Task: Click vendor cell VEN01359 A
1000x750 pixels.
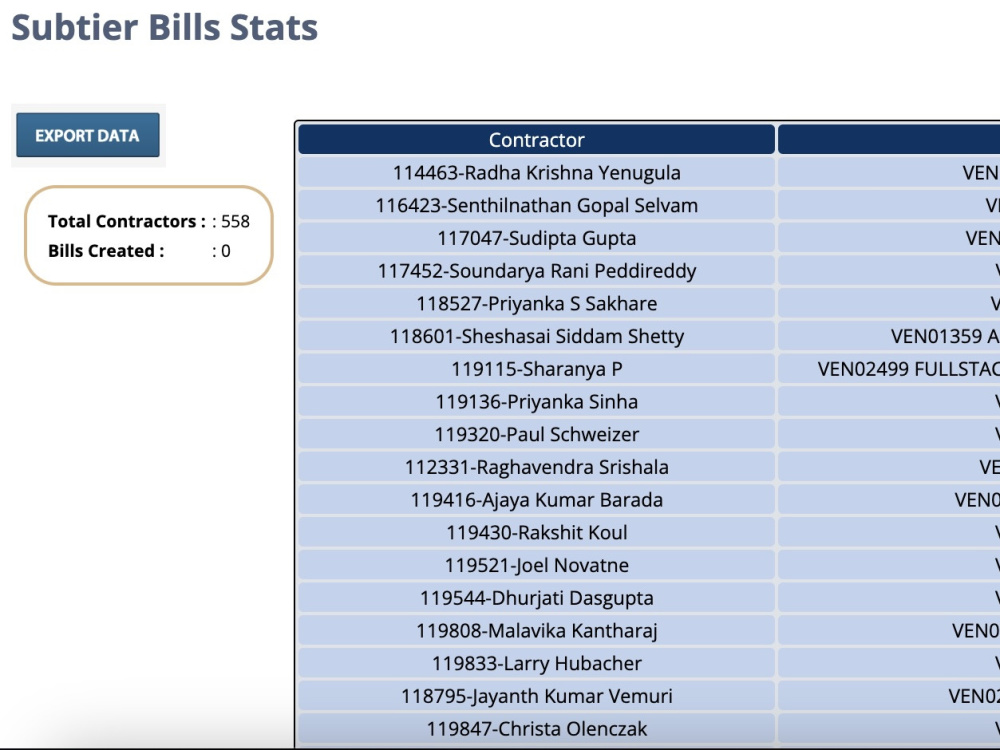Action: point(889,336)
